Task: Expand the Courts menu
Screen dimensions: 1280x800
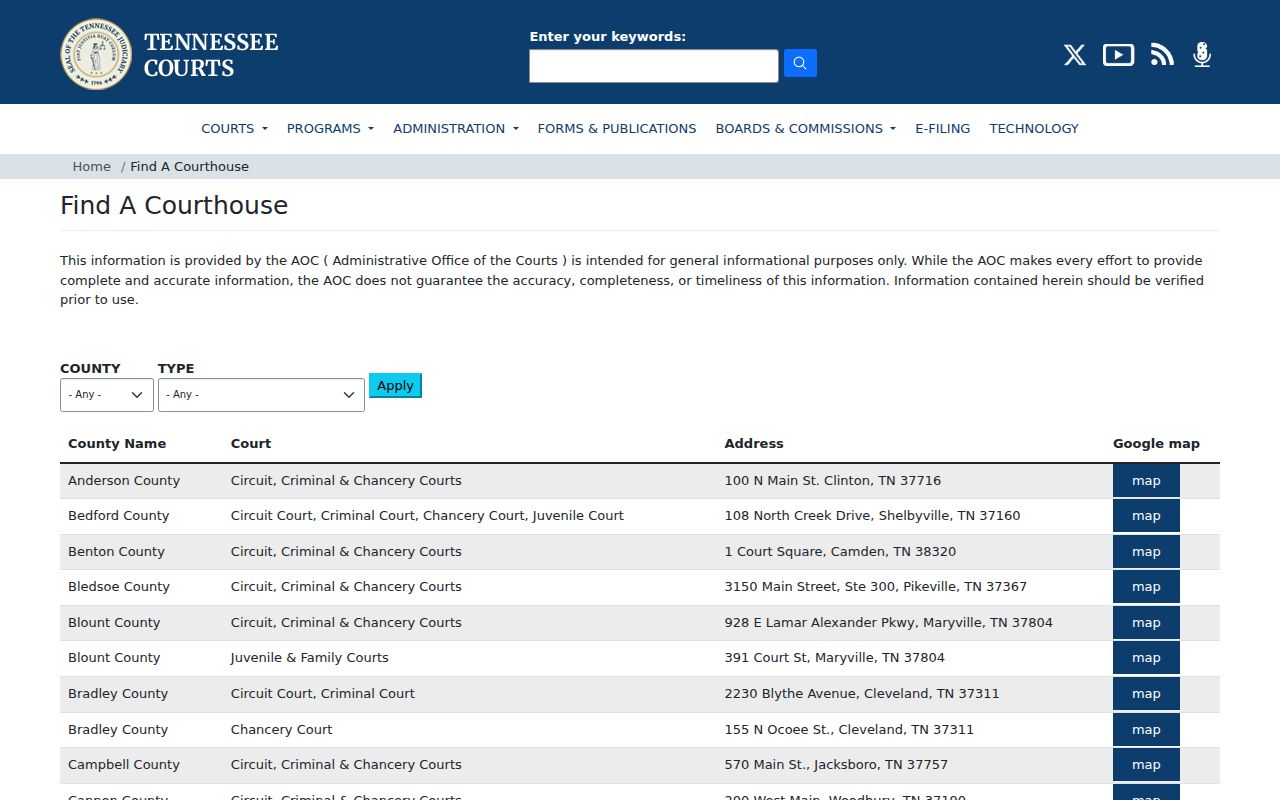Action: click(235, 128)
